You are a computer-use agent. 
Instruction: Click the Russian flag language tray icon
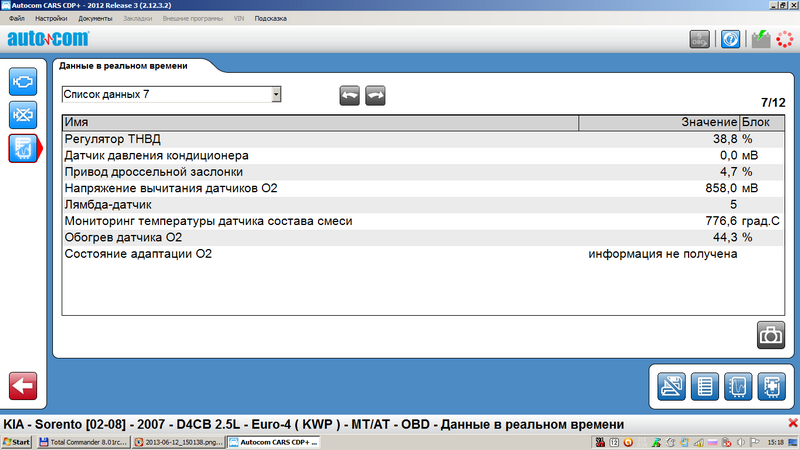tap(712, 442)
